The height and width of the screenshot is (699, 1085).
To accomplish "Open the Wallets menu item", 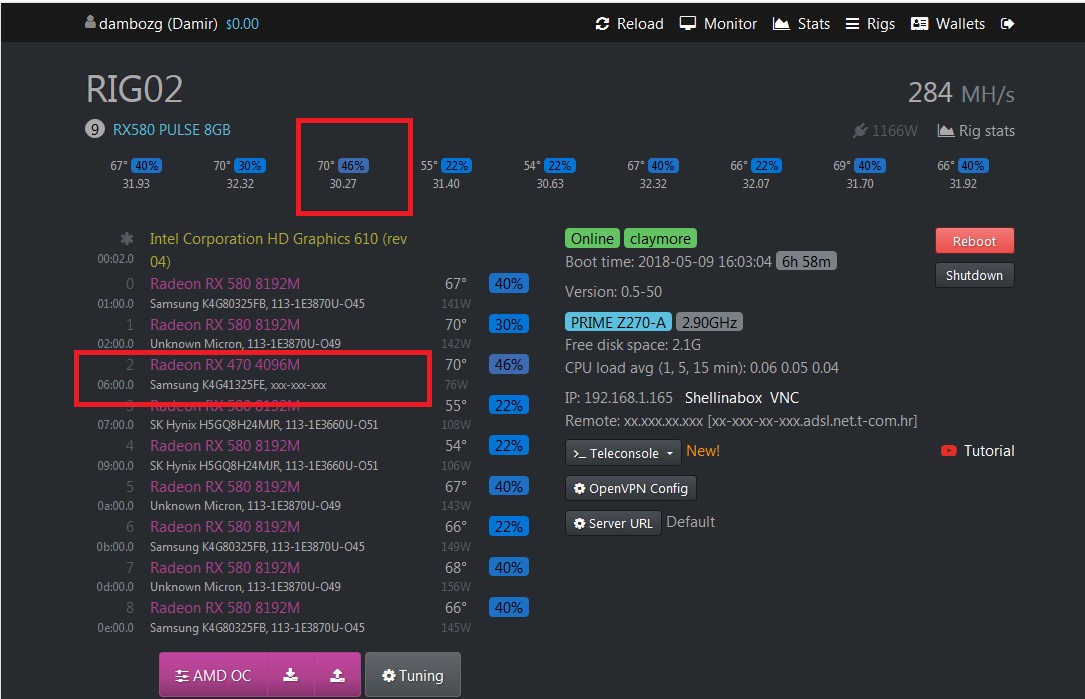I will point(948,24).
